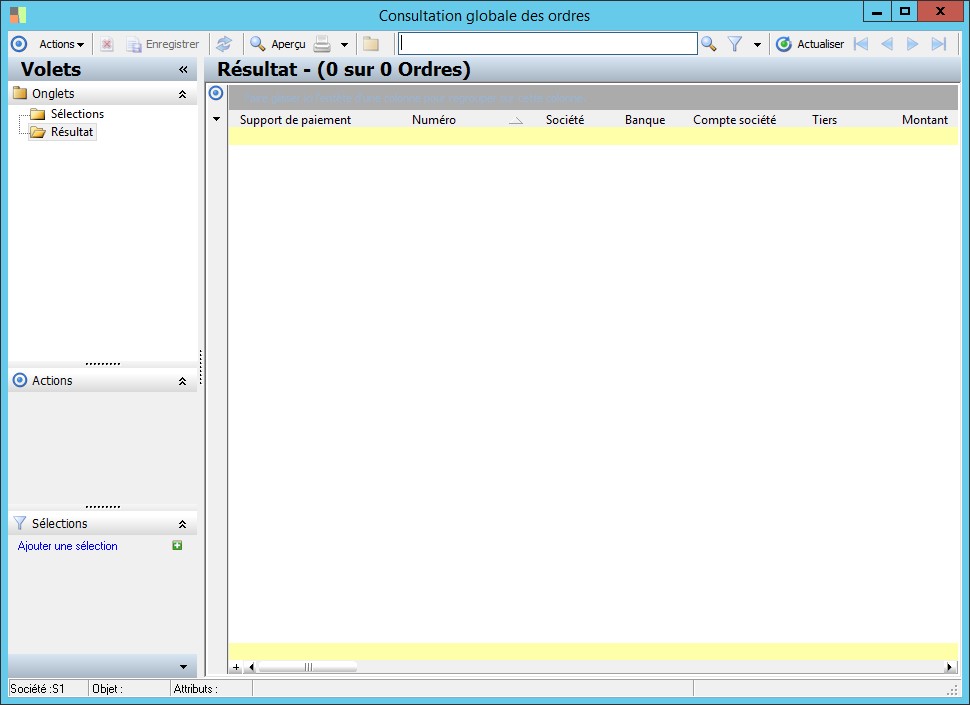
Task: Go to first record navigation arrow
Action: 861,44
